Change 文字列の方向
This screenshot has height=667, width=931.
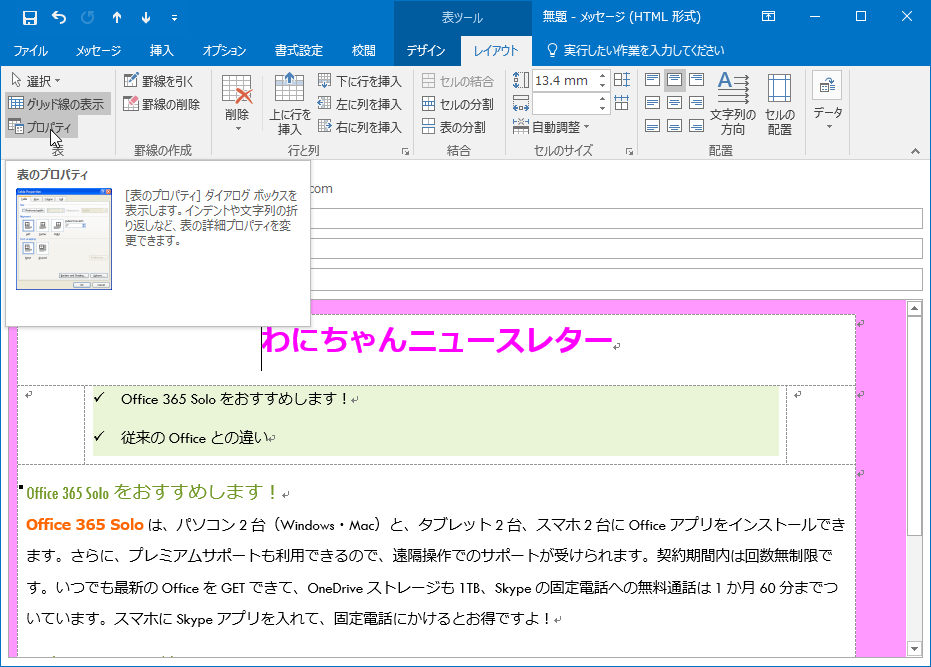click(733, 104)
